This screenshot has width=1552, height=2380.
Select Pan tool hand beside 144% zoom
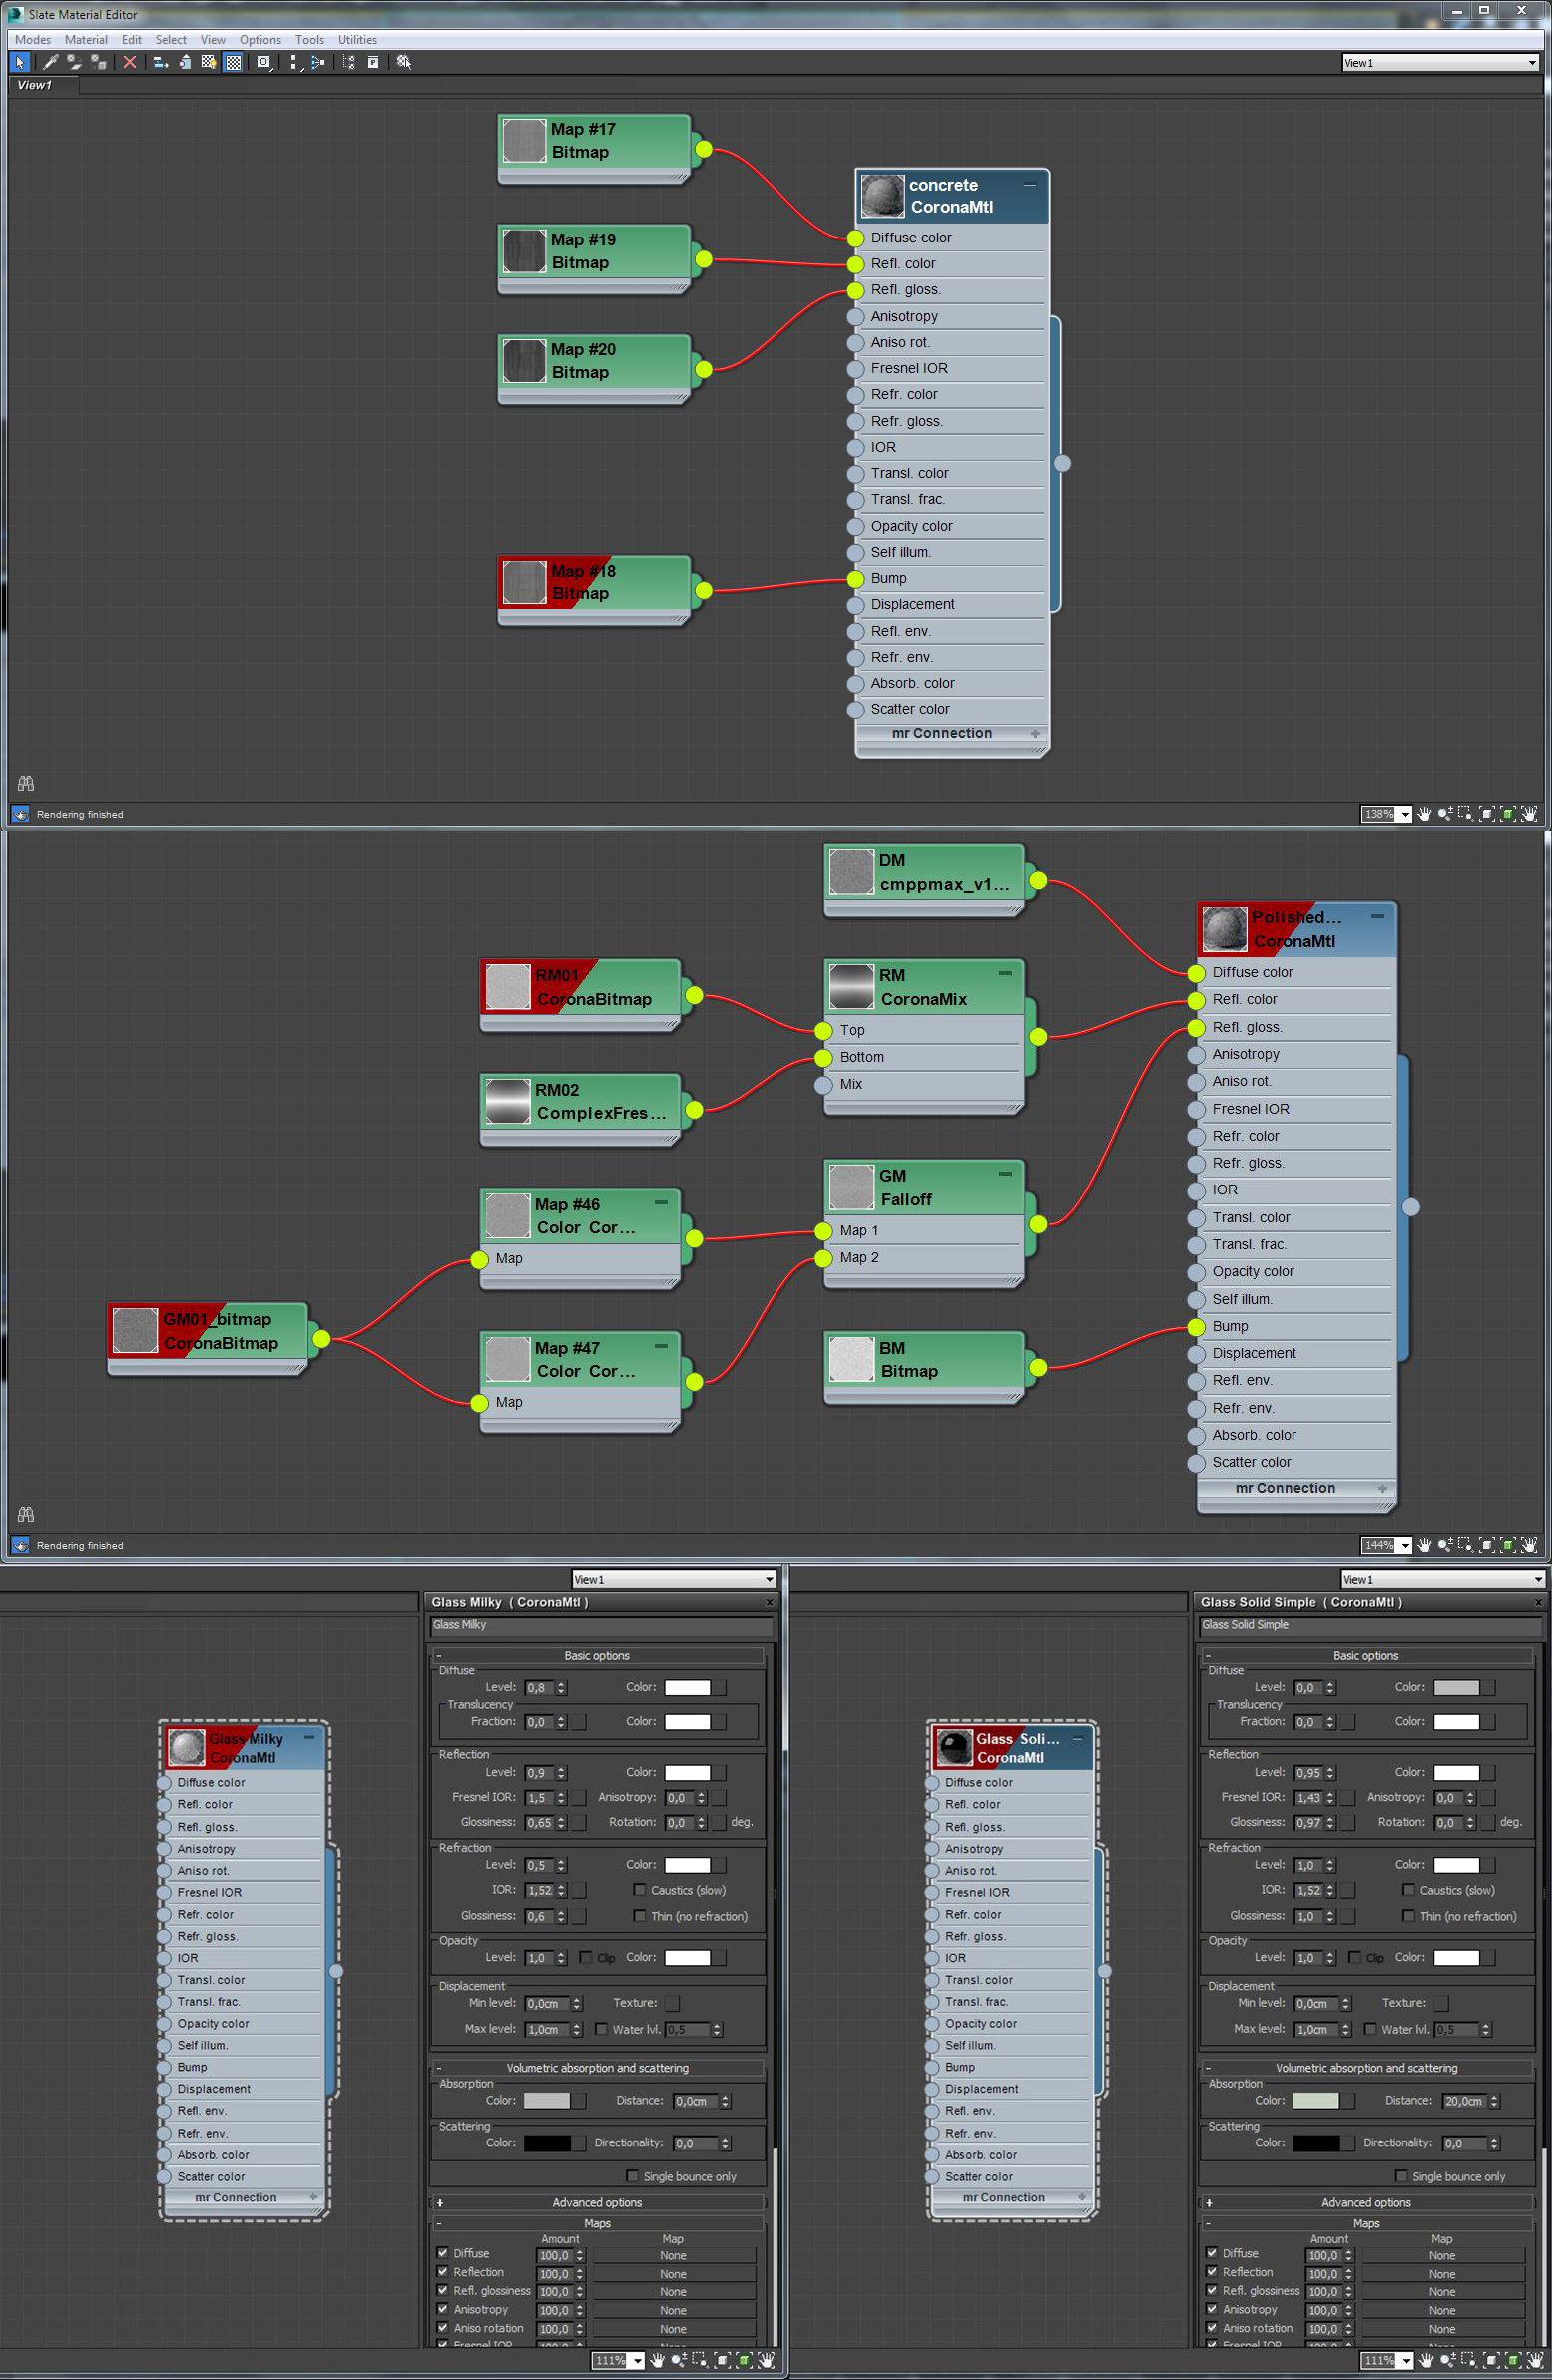pos(1424,1545)
